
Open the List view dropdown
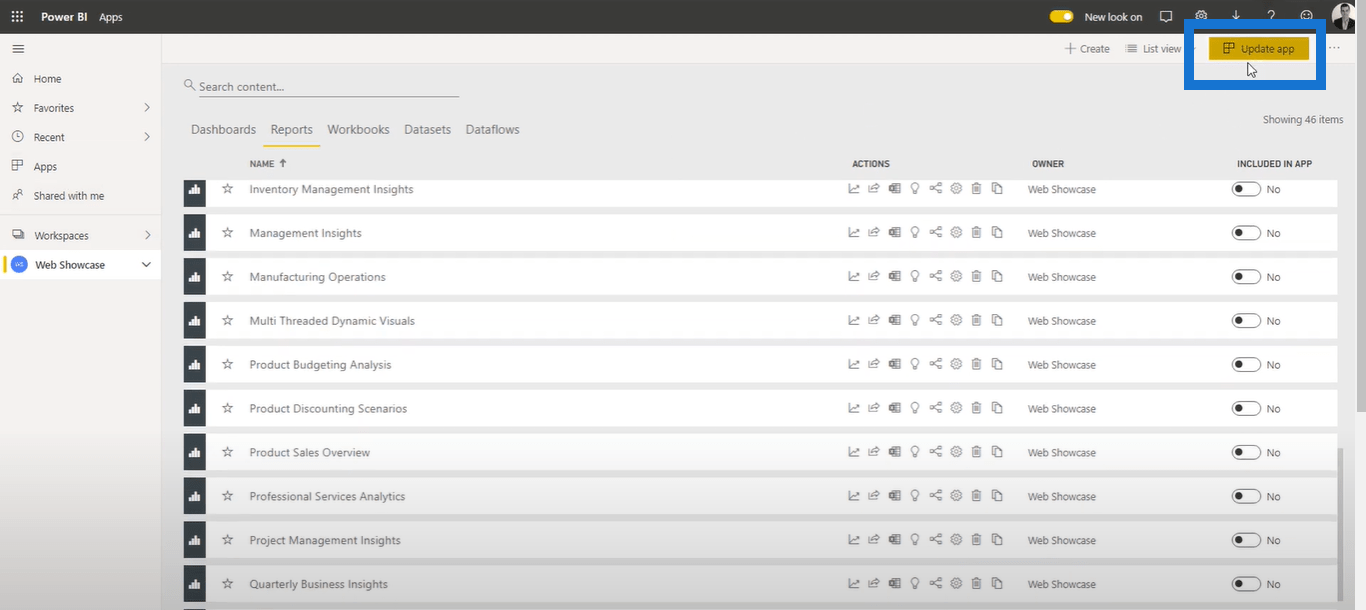[x=1158, y=49]
